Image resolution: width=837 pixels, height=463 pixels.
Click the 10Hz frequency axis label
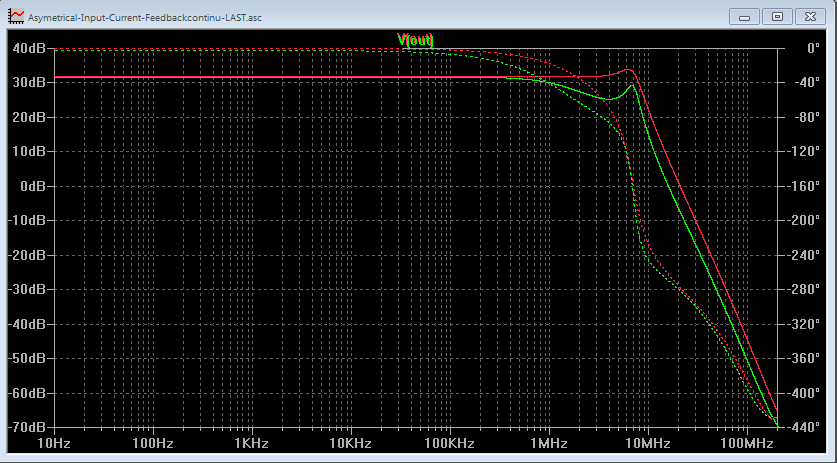tap(54, 443)
